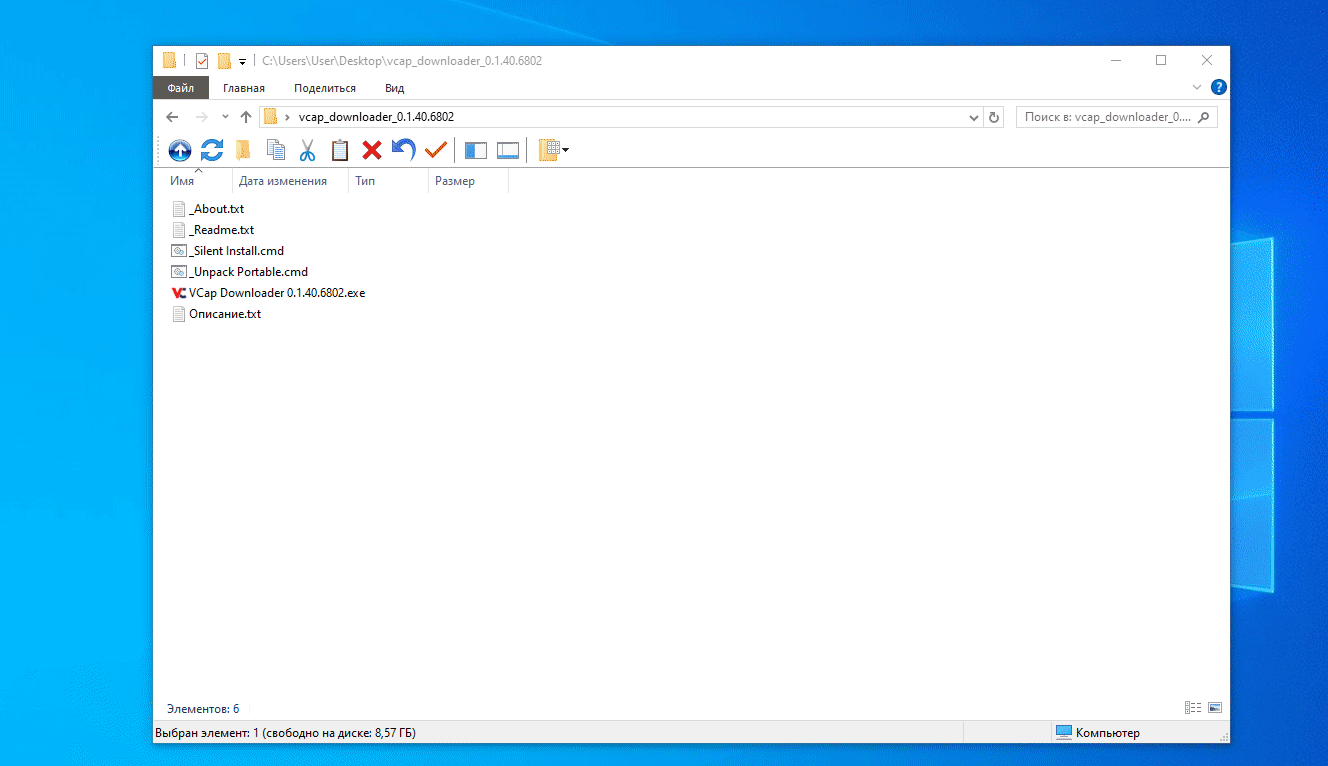Open the Вид ribbon tab

point(395,88)
